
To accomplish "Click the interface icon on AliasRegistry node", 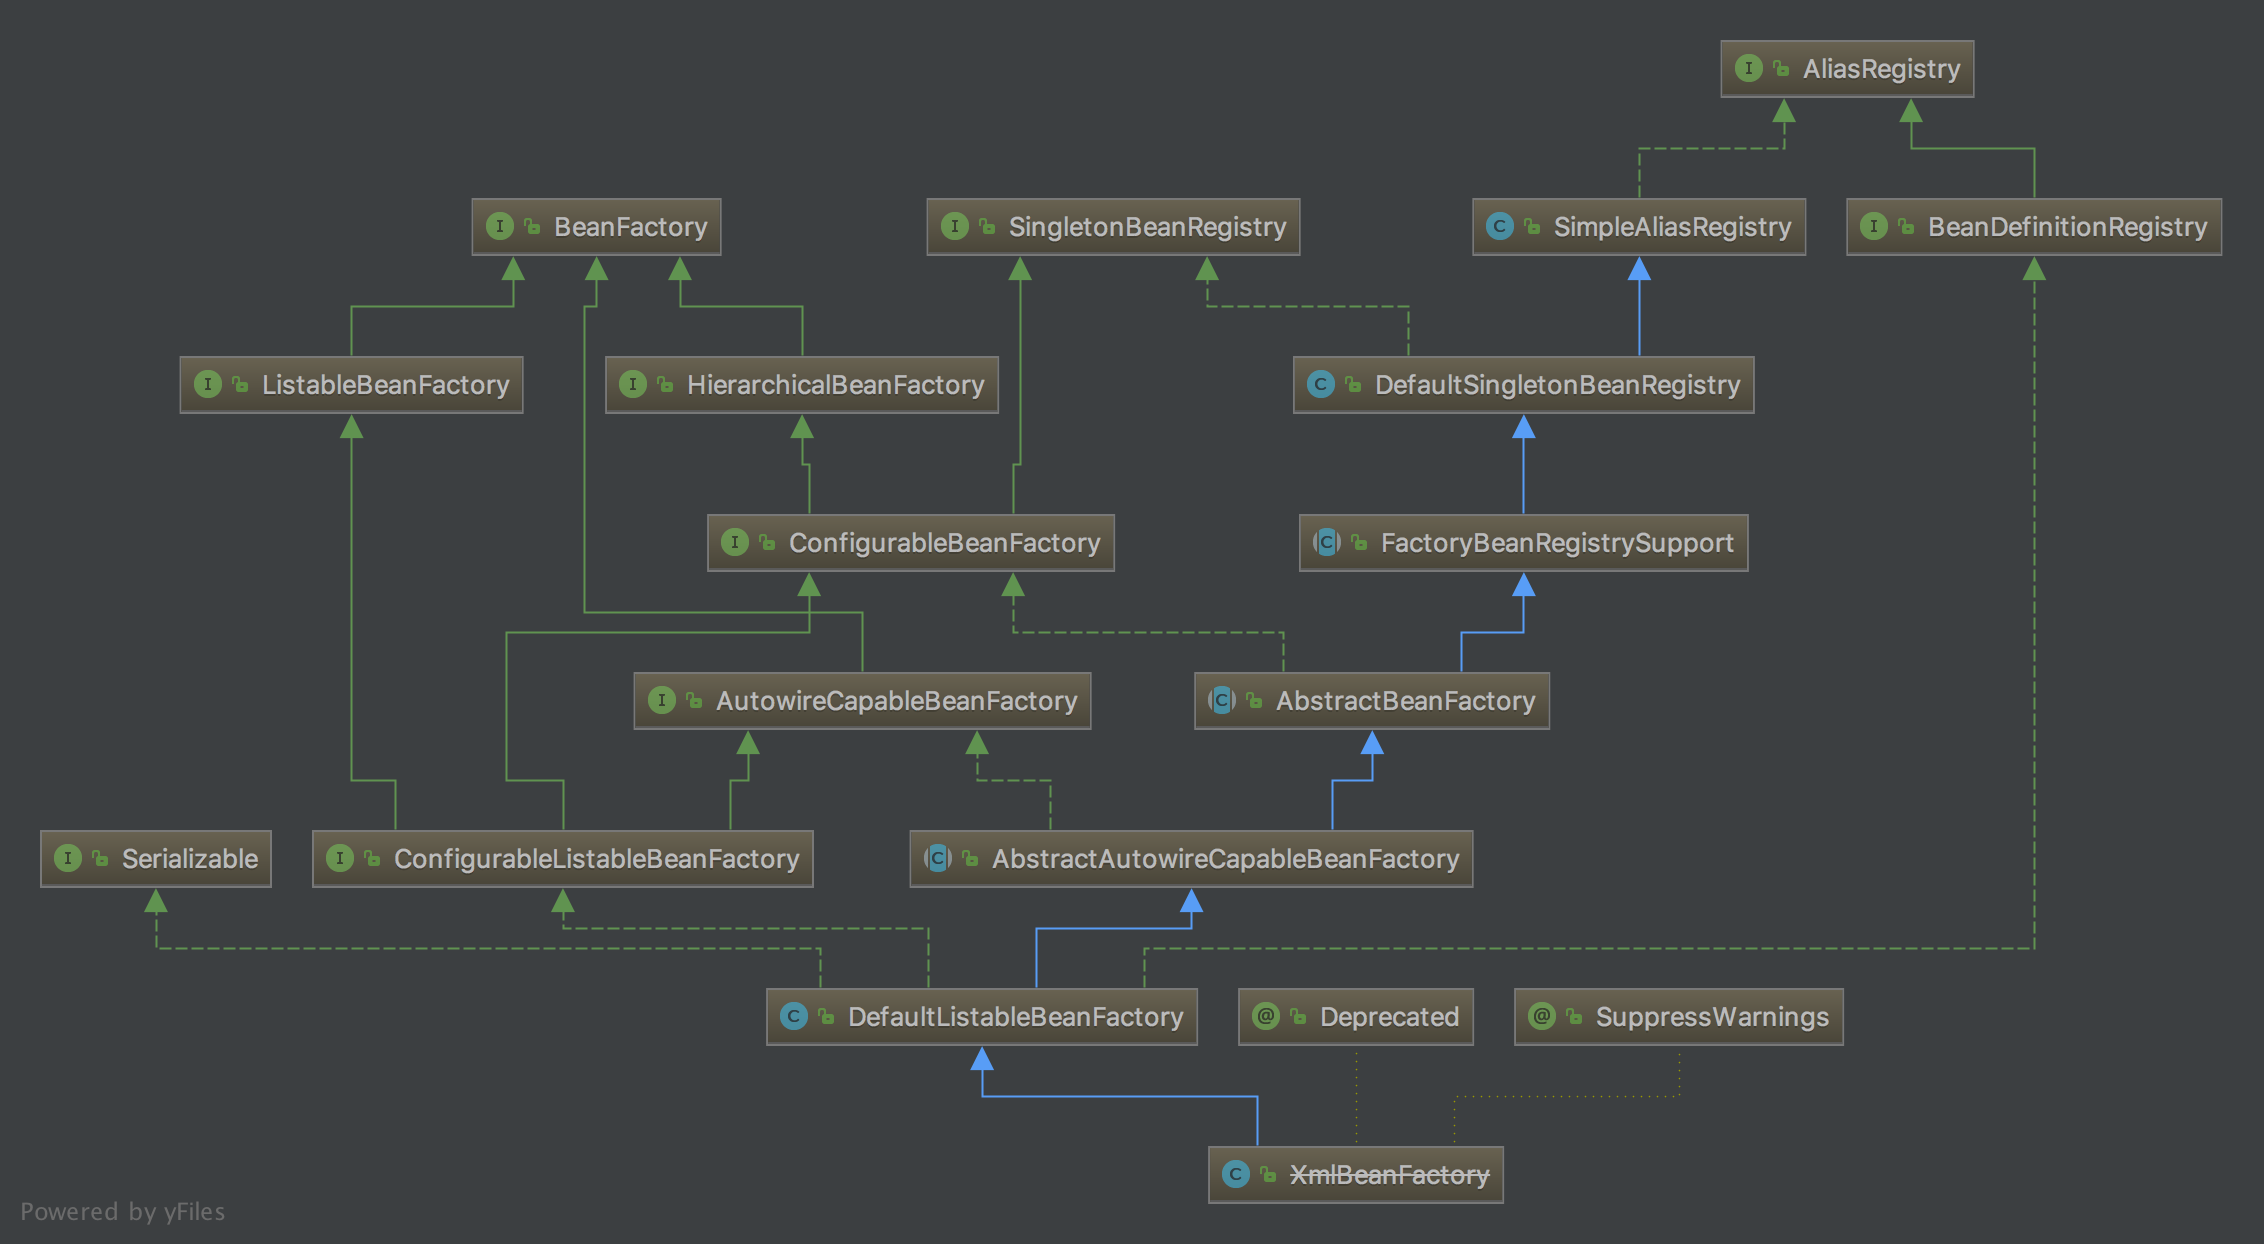I will coord(1748,68).
